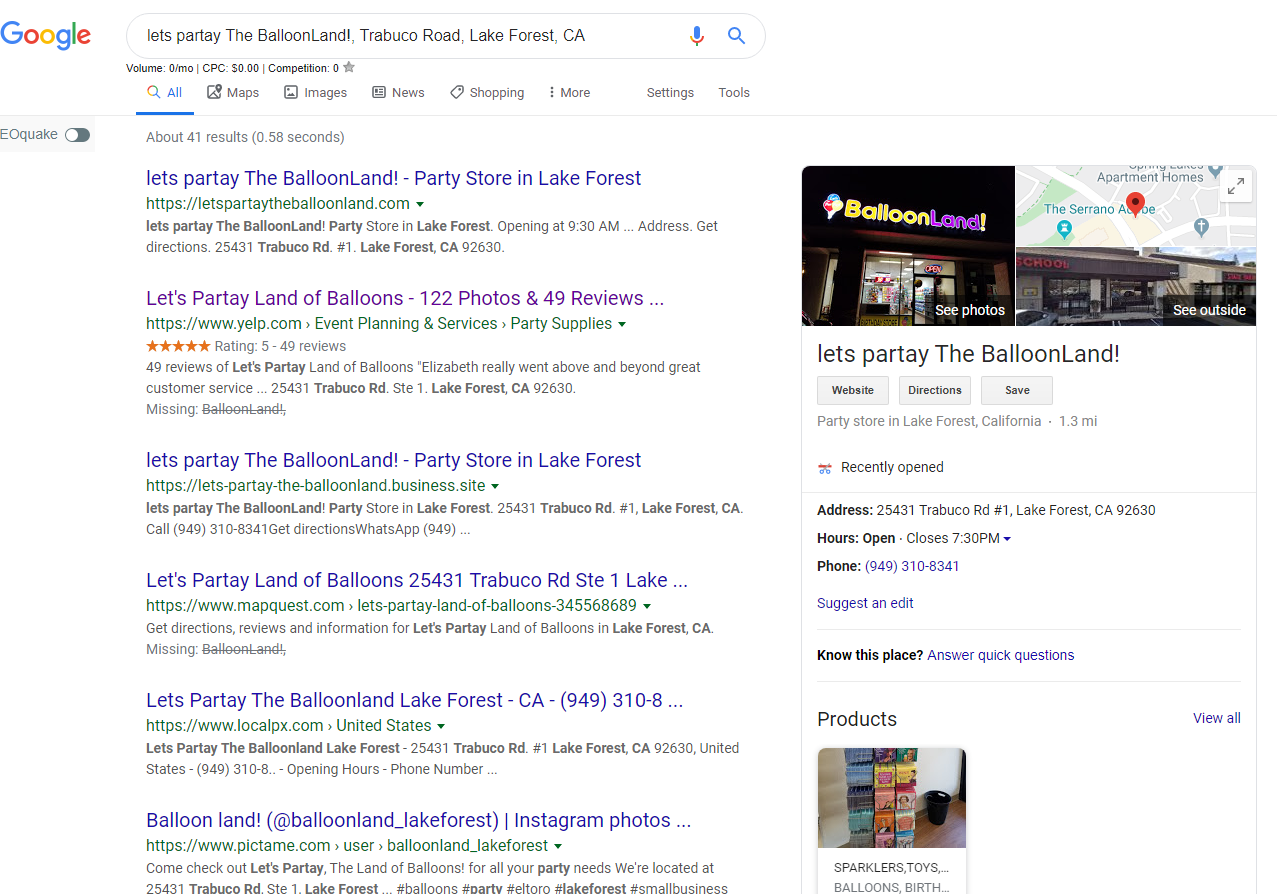Screen dimensions: 1277x894
Task: Open the All results tab
Action: click(165, 93)
